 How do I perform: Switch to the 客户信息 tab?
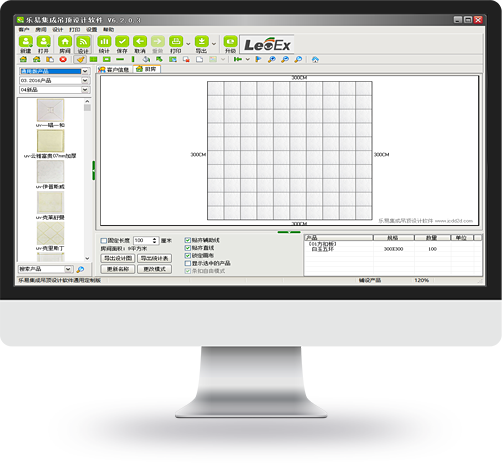click(114, 69)
